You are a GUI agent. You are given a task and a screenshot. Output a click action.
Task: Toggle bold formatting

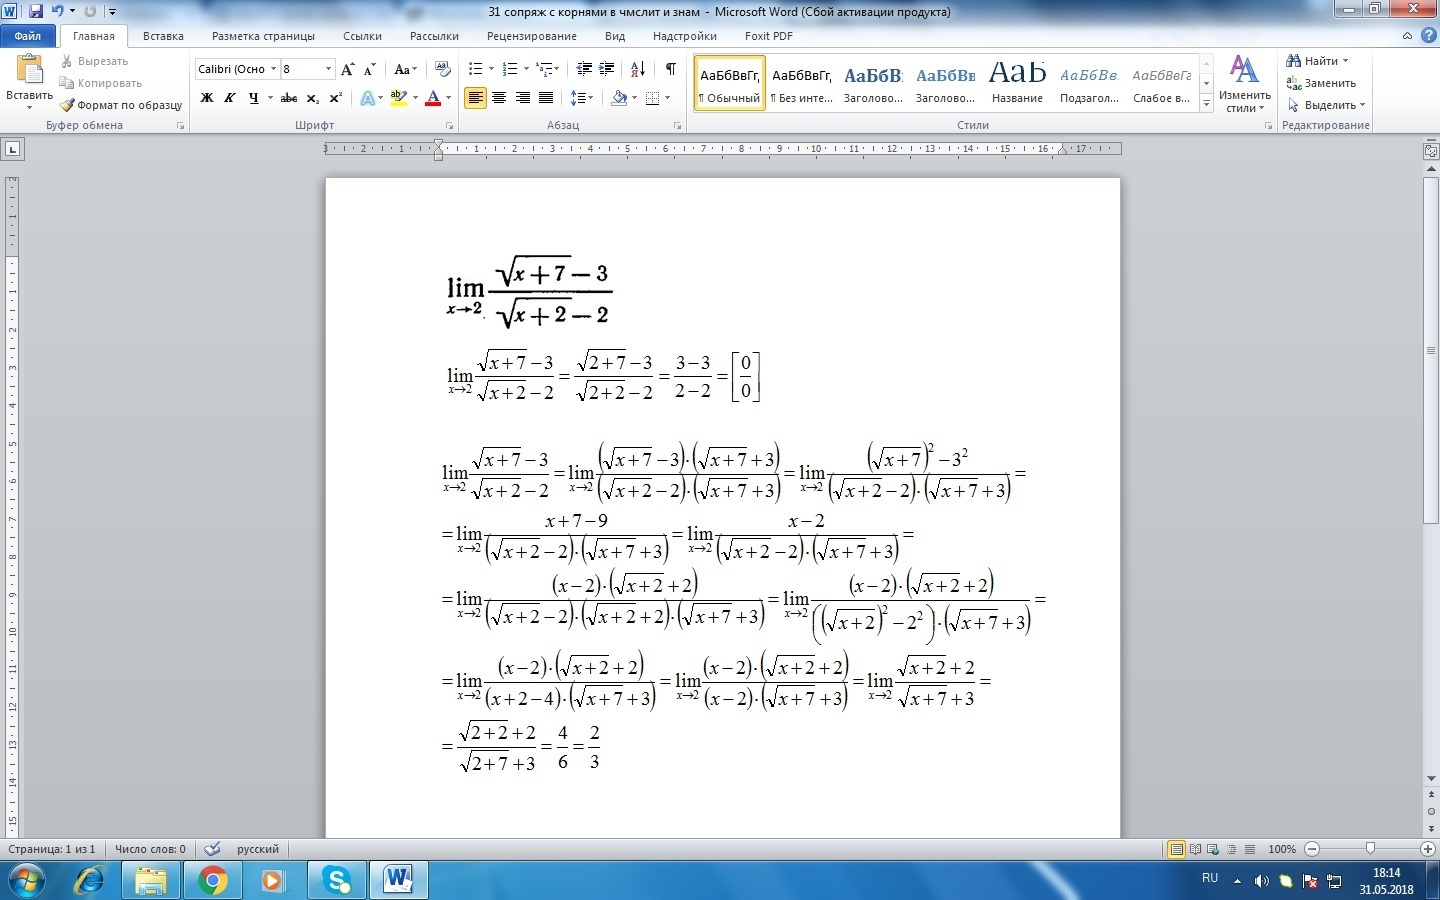coord(207,98)
